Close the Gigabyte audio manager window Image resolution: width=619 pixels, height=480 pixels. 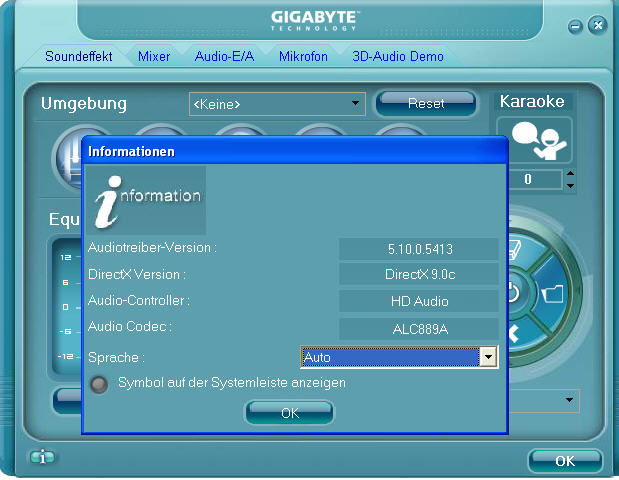[598, 26]
